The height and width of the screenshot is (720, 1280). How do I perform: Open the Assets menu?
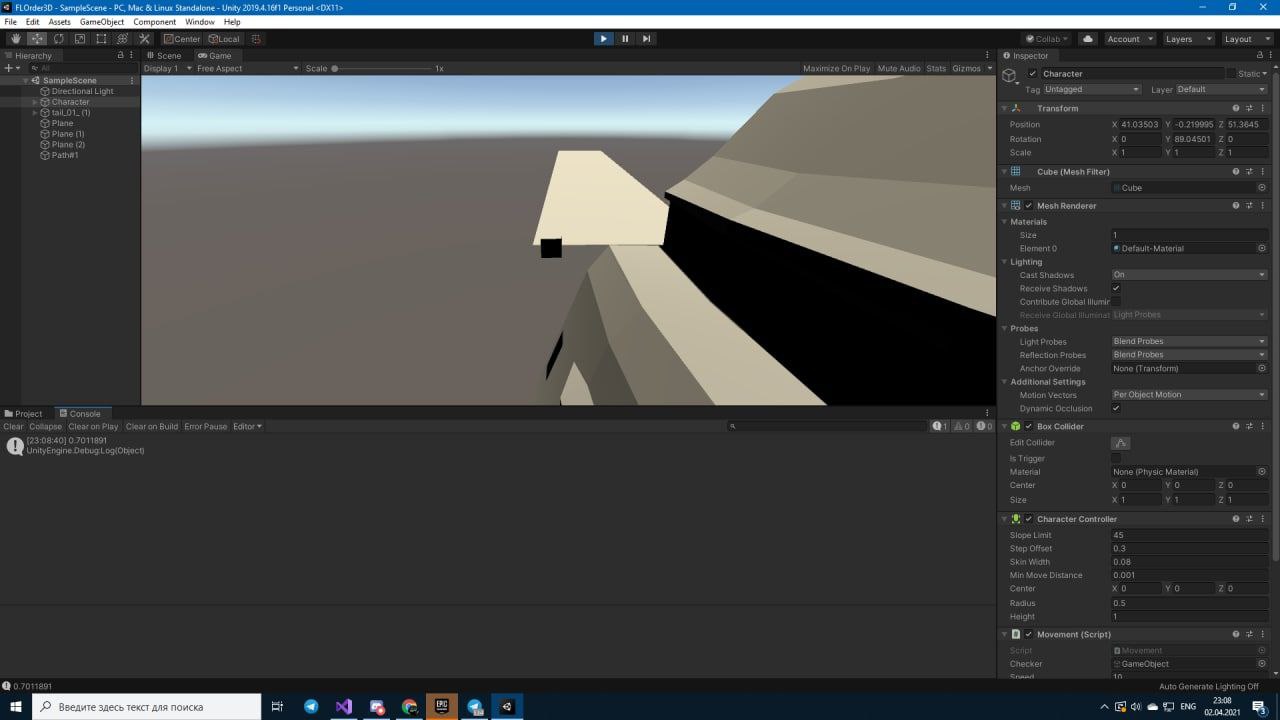pos(60,21)
